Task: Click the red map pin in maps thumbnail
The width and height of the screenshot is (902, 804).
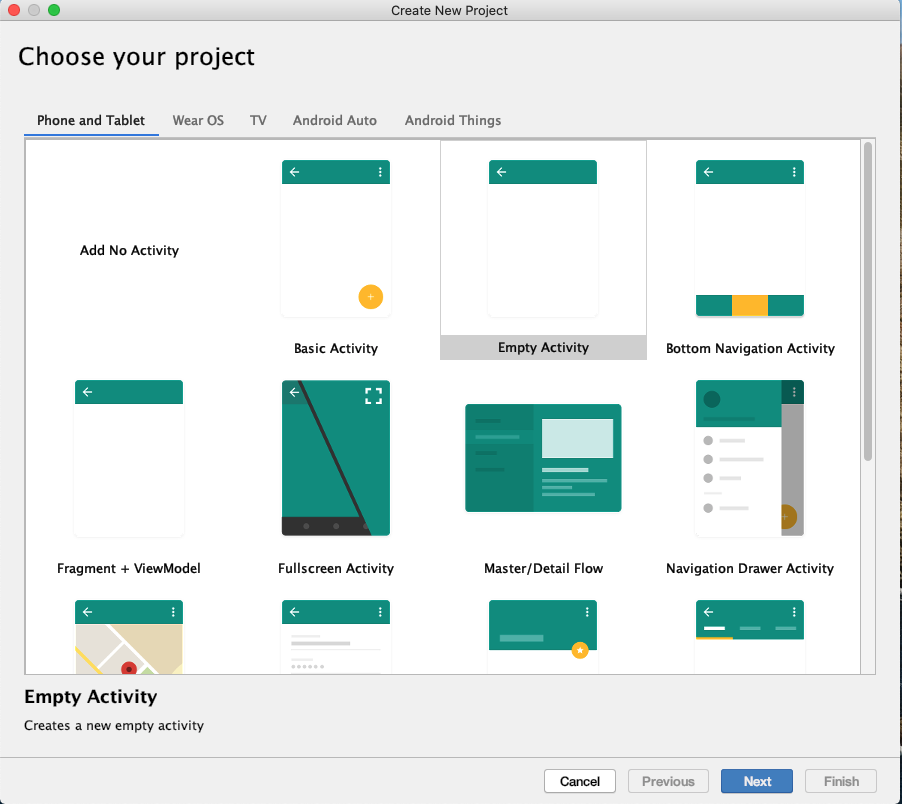Action: pos(129,668)
